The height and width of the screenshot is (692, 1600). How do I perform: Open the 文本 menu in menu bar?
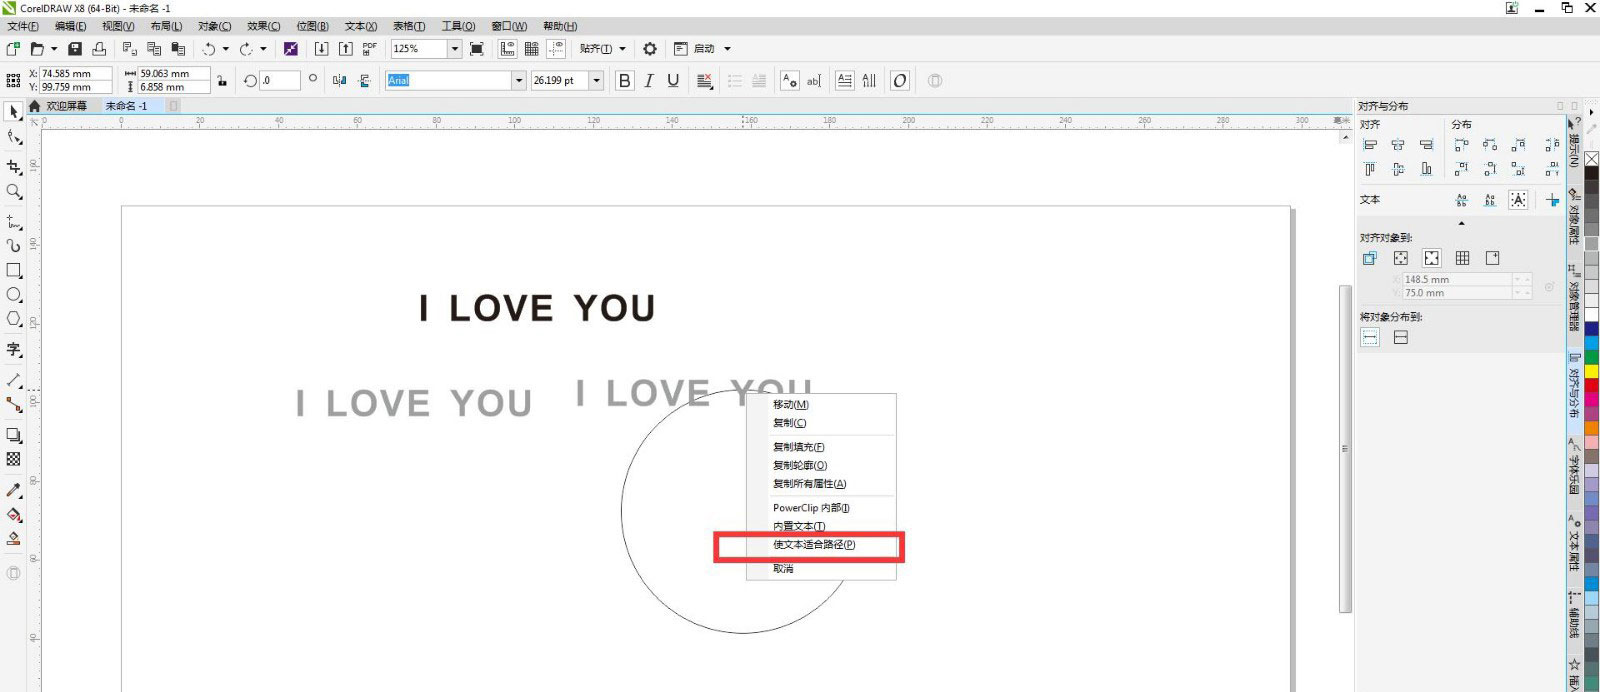[x=360, y=26]
